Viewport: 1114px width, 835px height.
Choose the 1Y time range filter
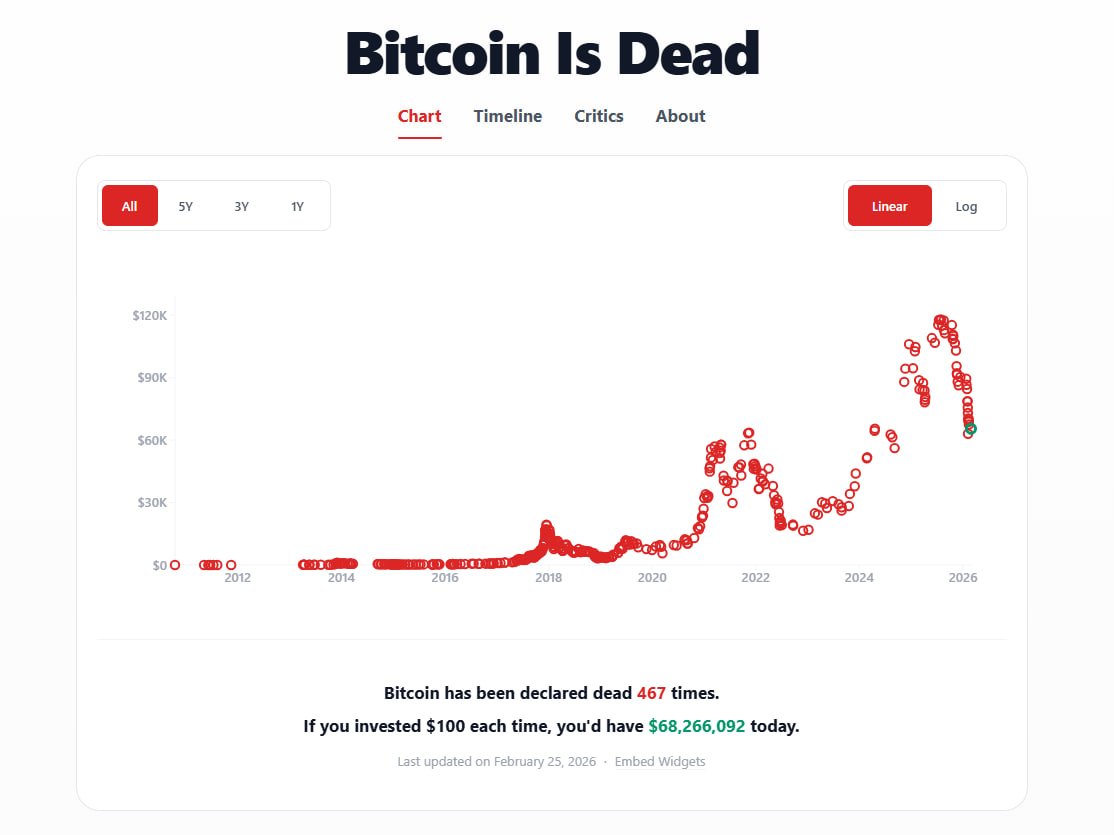(297, 206)
